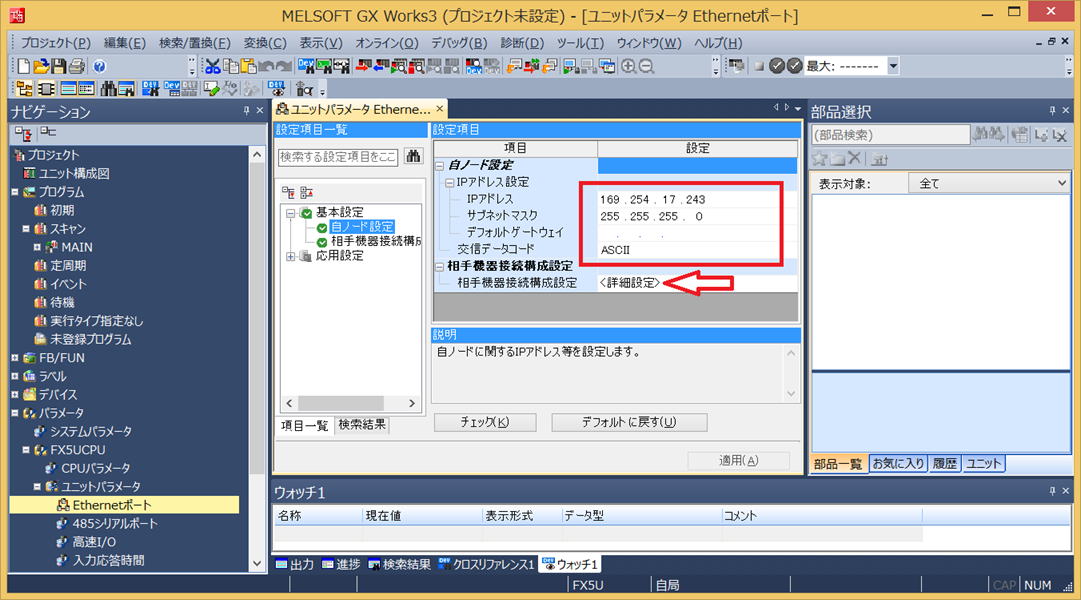Click the zoom in magnifier icon
Image resolution: width=1081 pixels, height=600 pixels.
click(628, 66)
